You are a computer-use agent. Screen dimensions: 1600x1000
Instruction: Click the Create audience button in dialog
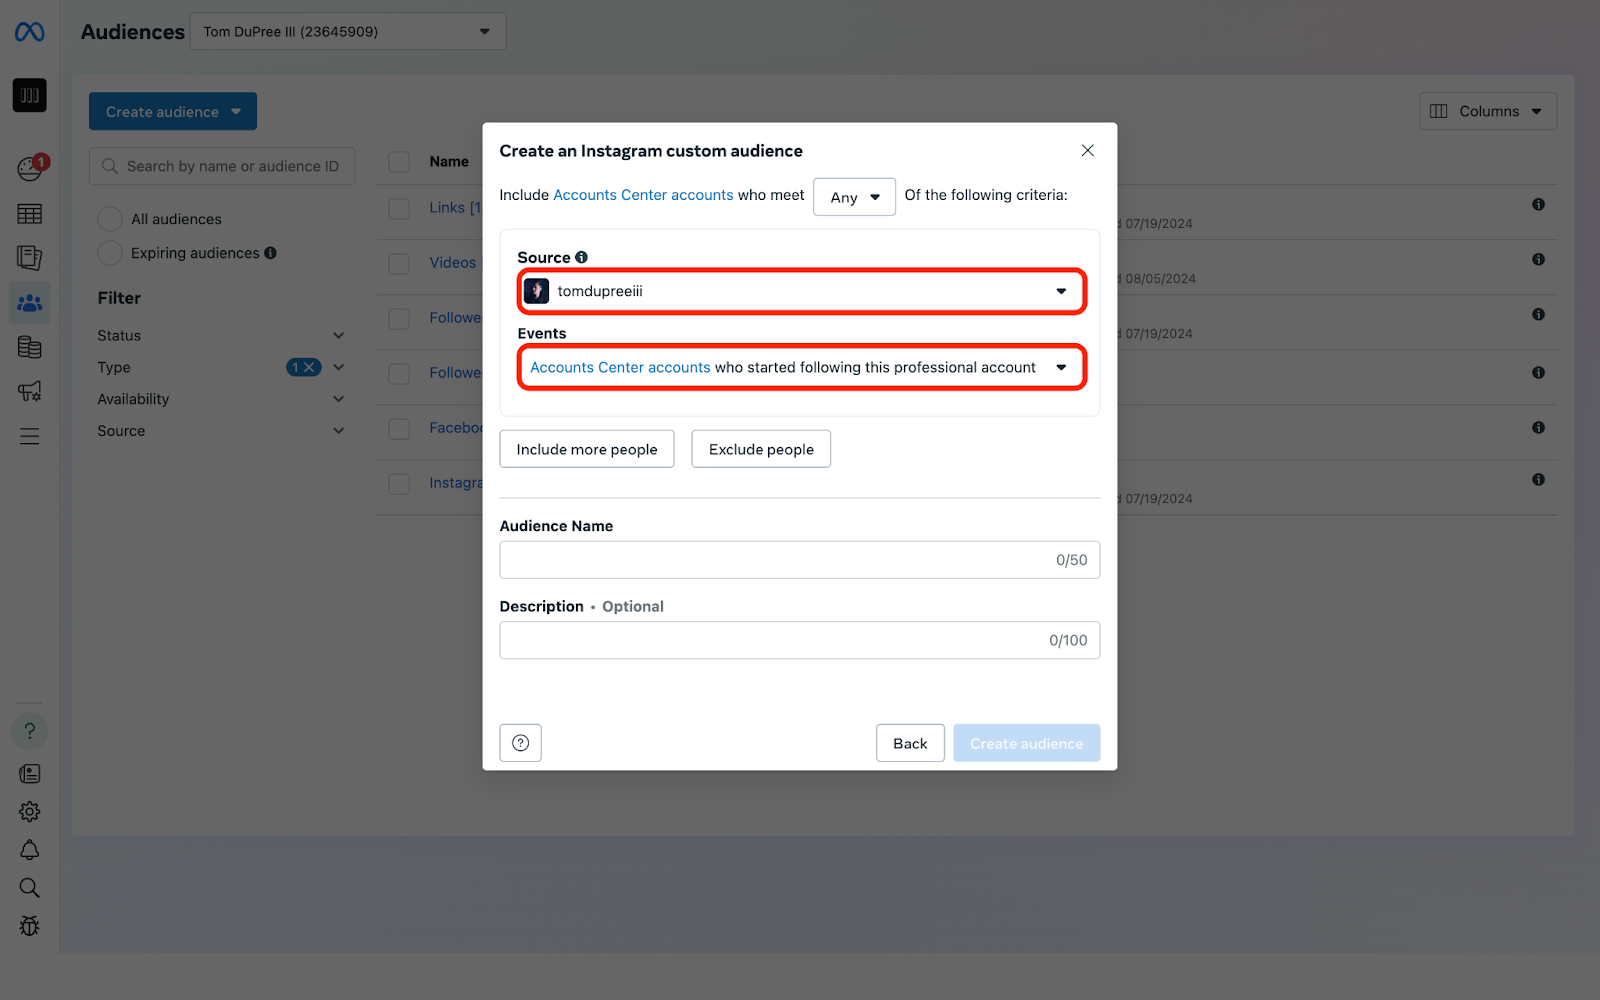(1026, 743)
